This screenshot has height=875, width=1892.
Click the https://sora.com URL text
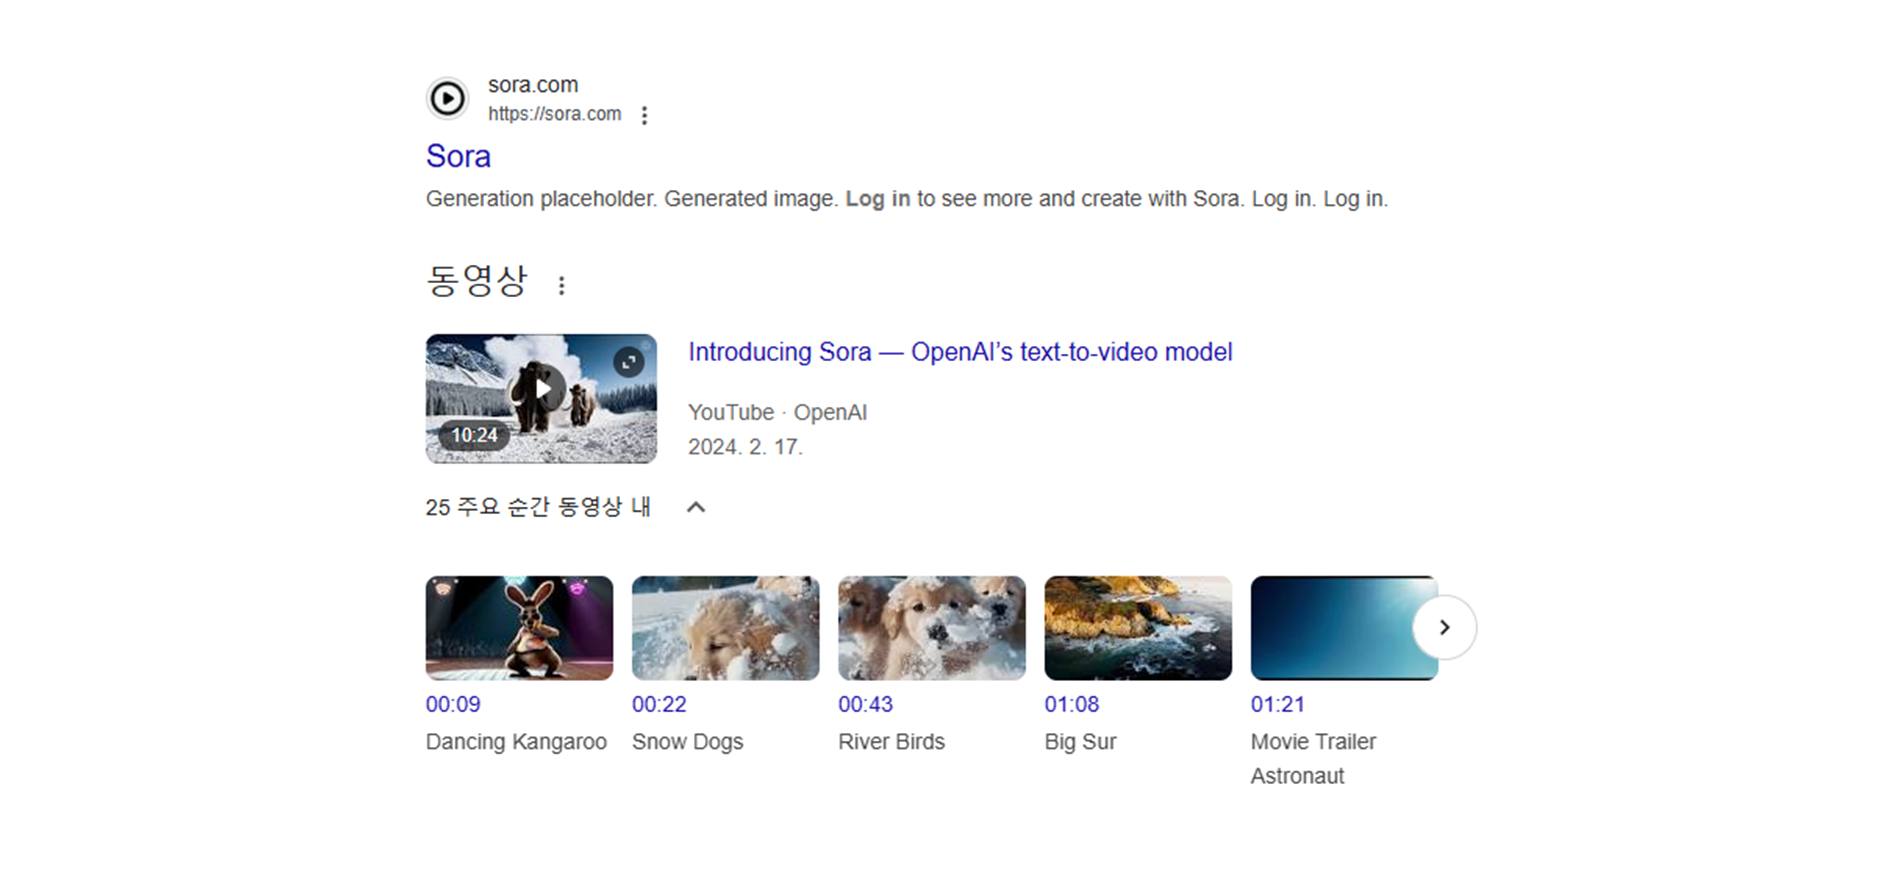[x=554, y=114]
